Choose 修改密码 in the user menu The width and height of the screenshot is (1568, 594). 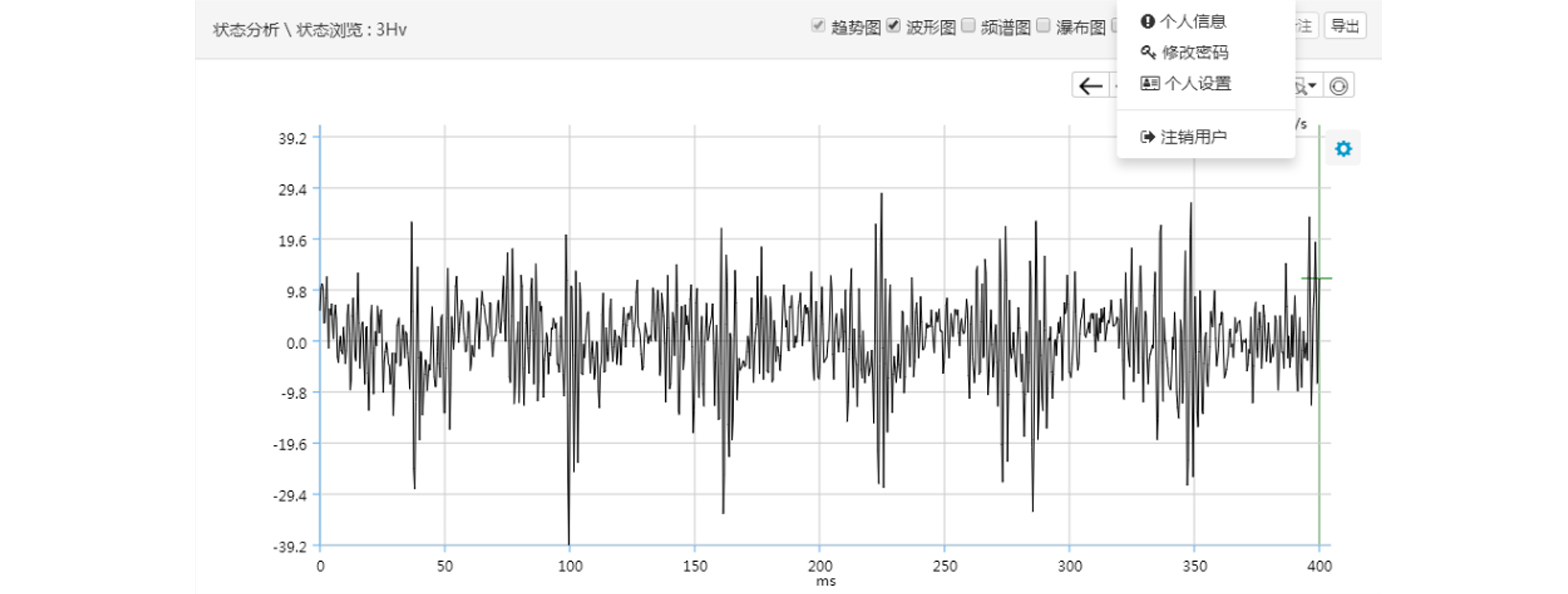(1194, 53)
